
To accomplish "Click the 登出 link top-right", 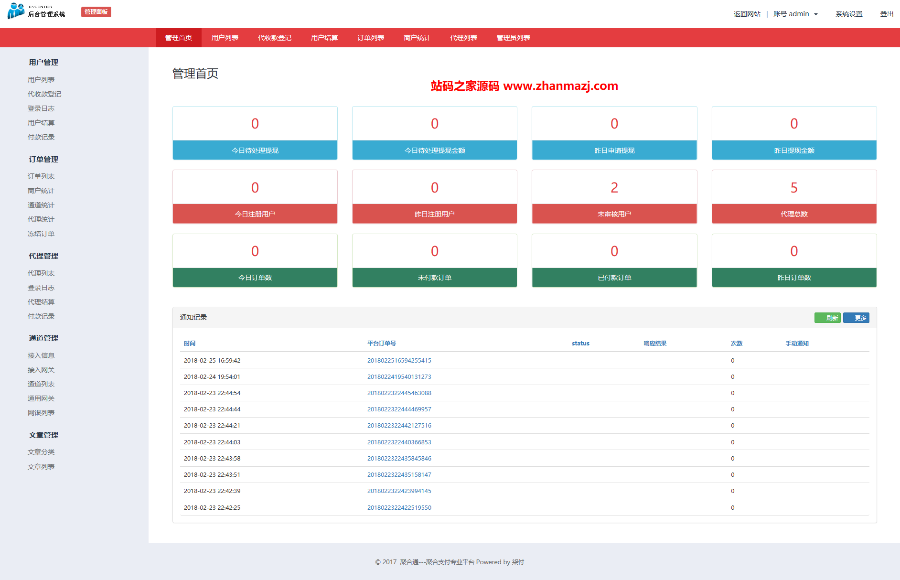I will click(886, 13).
